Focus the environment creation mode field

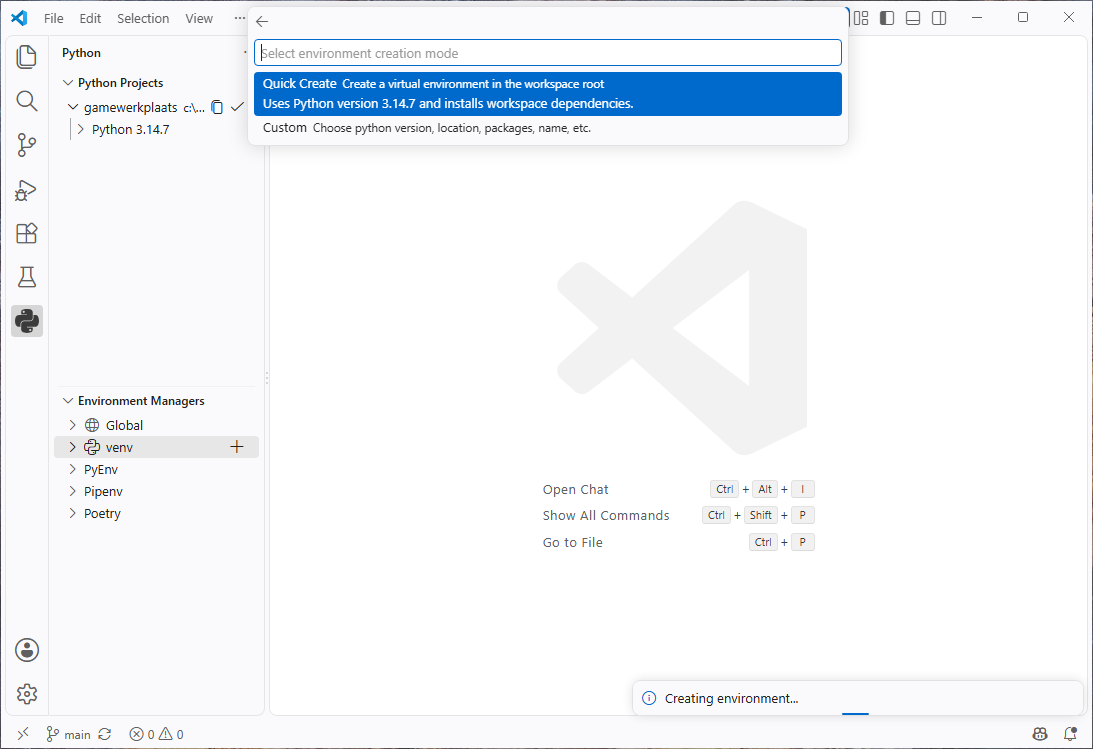(x=548, y=53)
